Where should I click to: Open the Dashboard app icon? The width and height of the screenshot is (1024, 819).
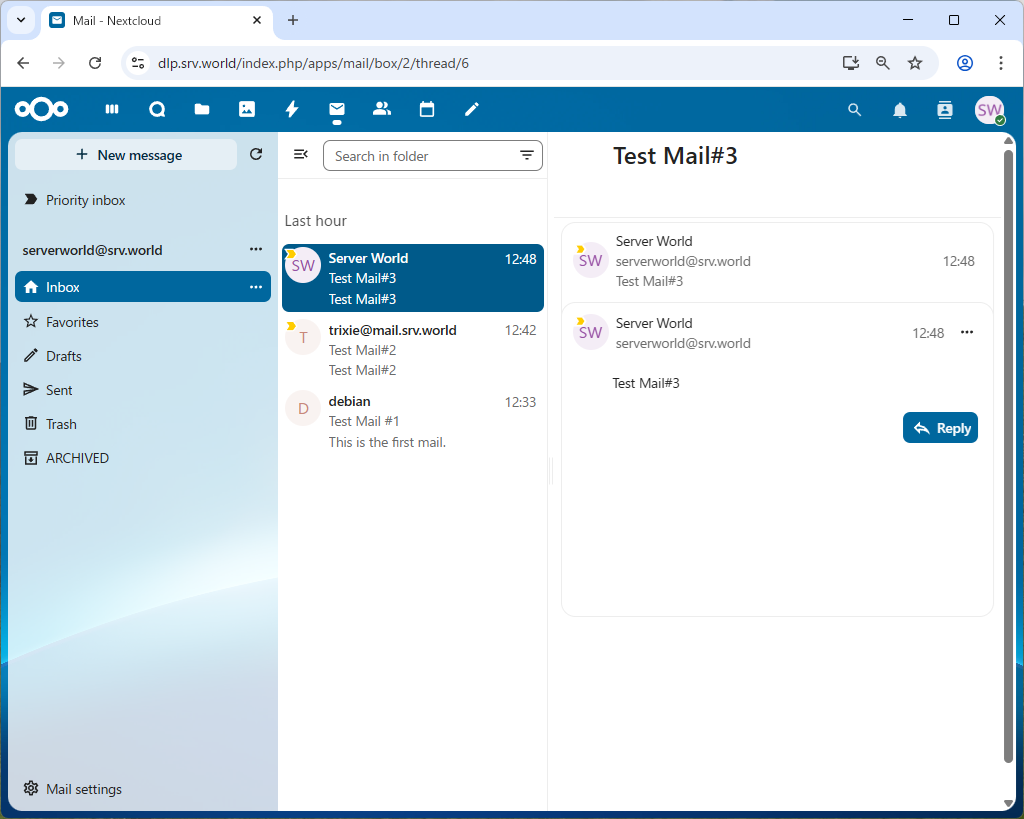[112, 110]
